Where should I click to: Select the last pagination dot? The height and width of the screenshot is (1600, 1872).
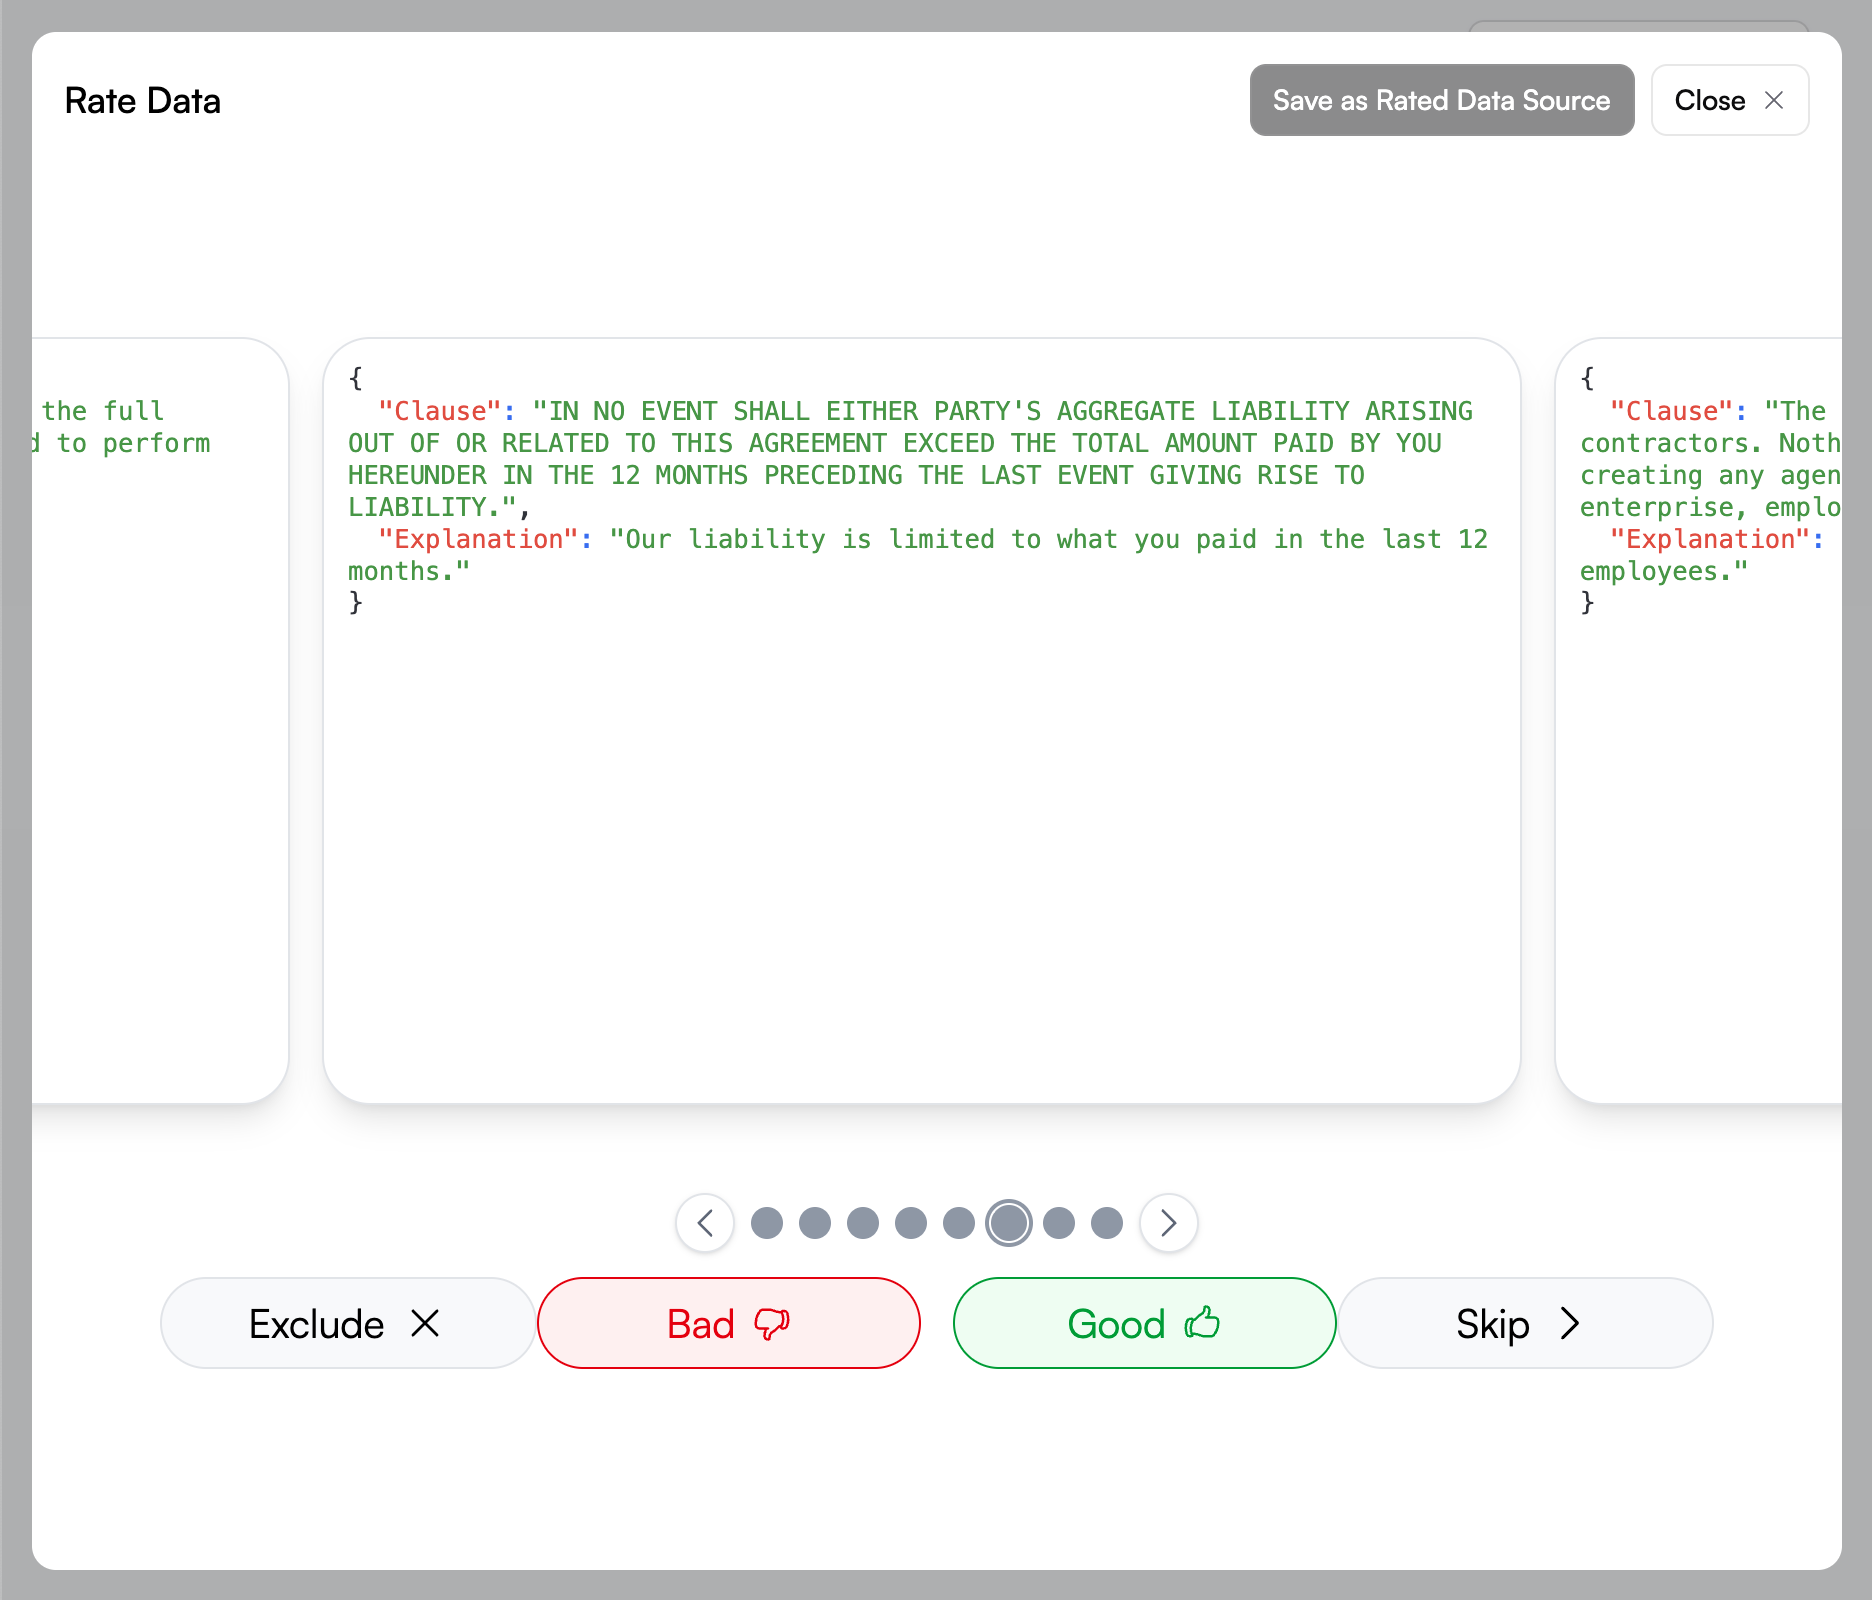pyautogui.click(x=1106, y=1222)
